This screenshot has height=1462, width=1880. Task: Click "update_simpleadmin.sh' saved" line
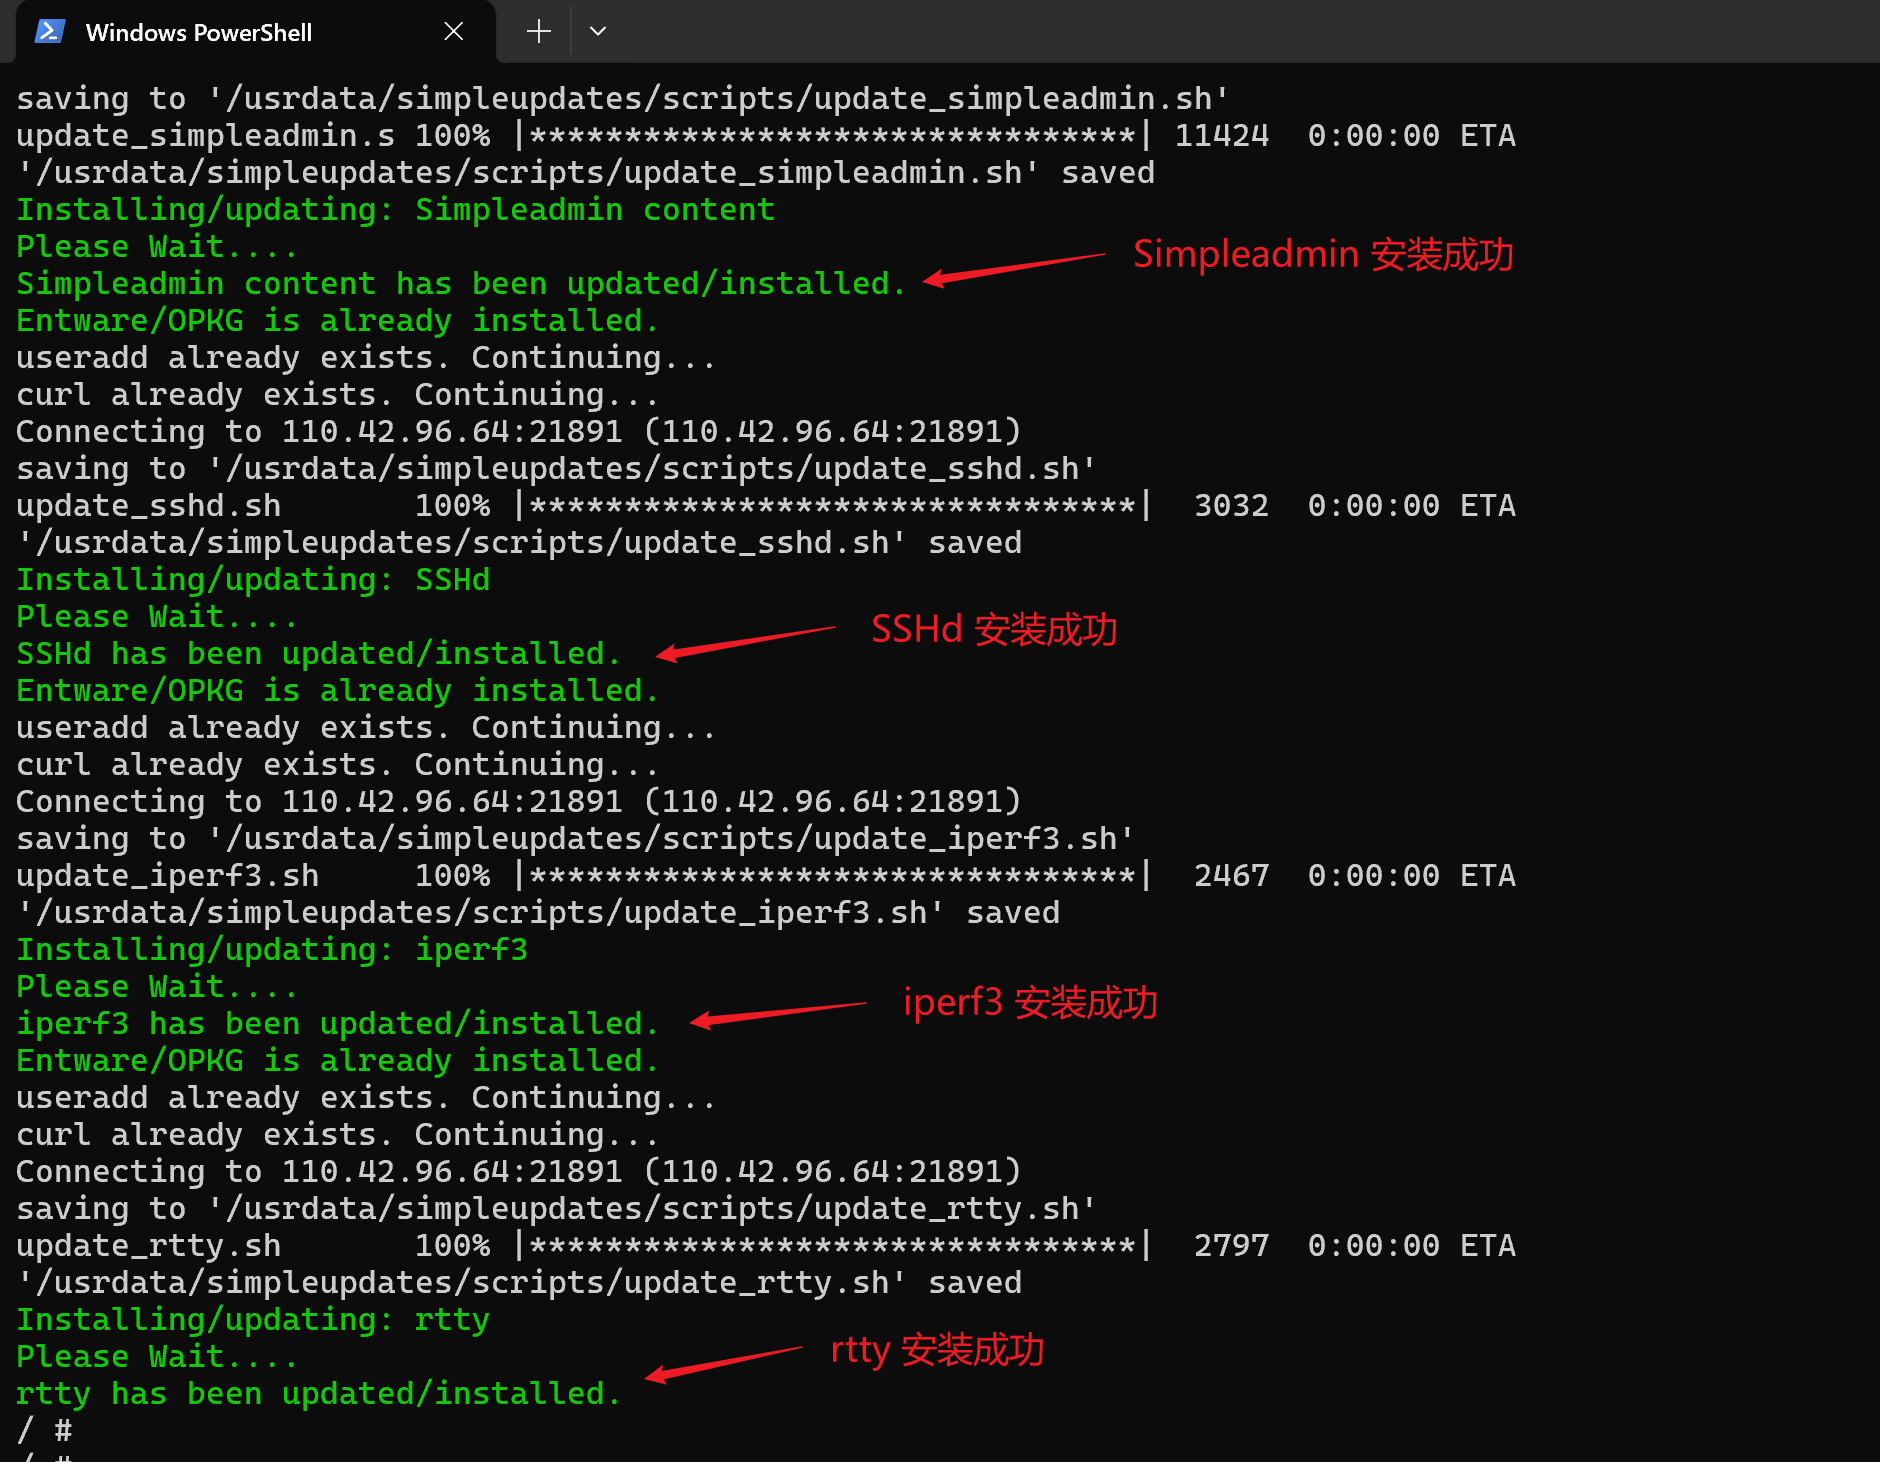point(586,173)
